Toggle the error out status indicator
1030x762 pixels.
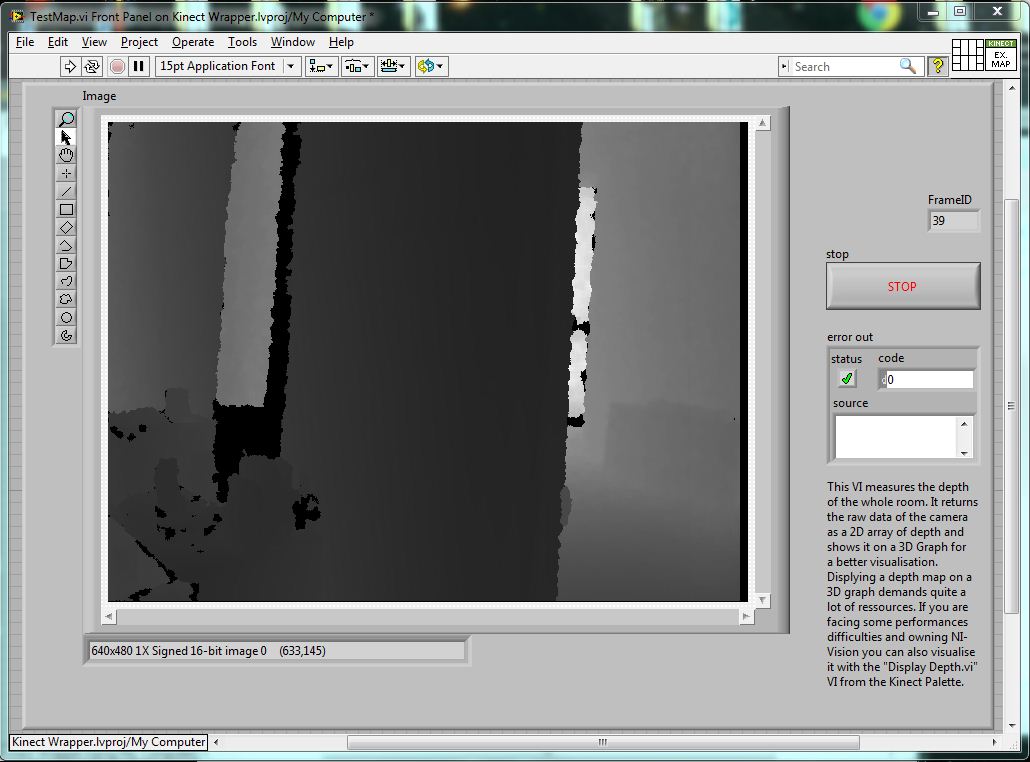847,379
